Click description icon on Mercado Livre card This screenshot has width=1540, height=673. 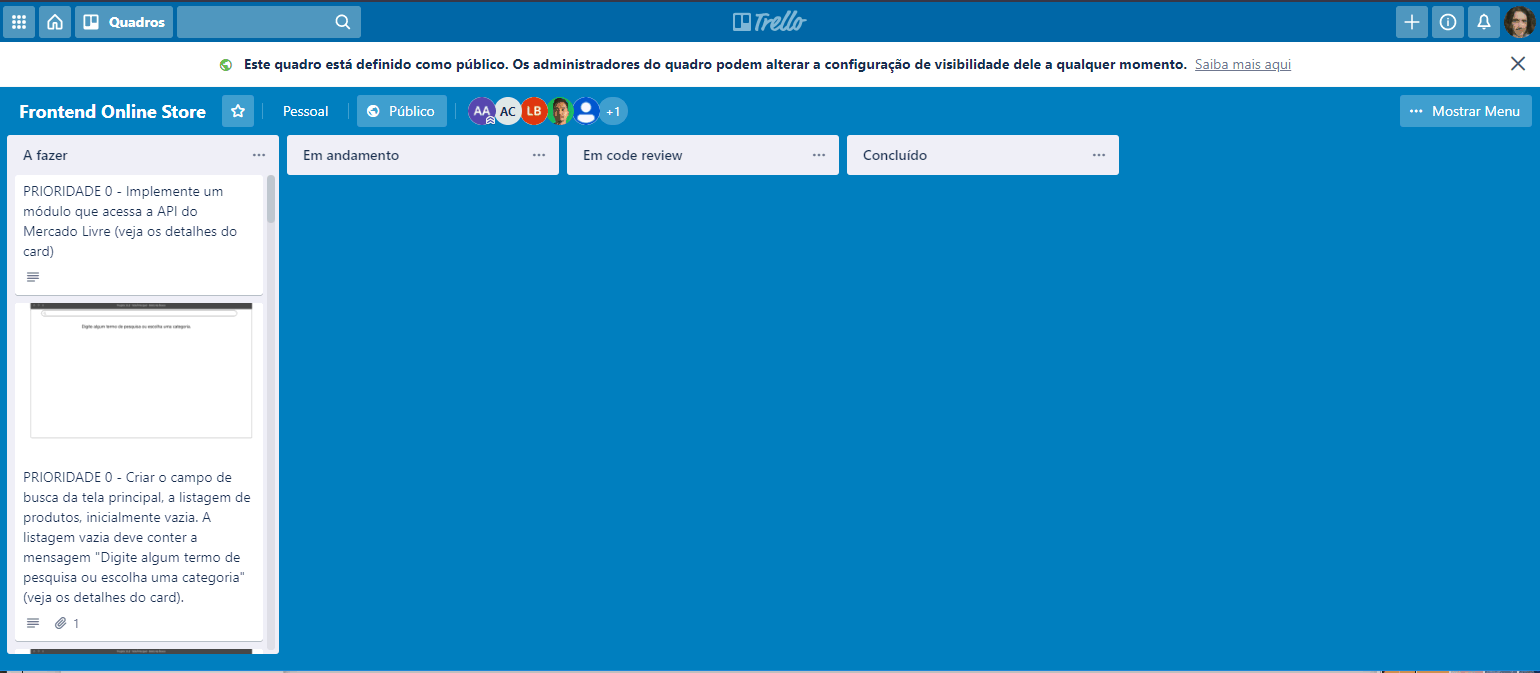coord(33,276)
